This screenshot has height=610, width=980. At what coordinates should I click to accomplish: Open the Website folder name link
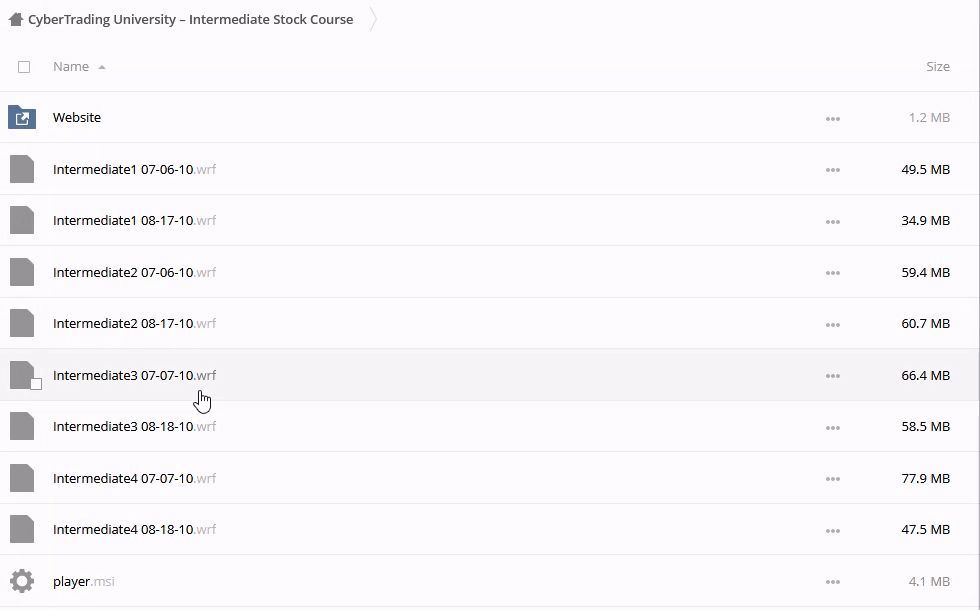77,118
